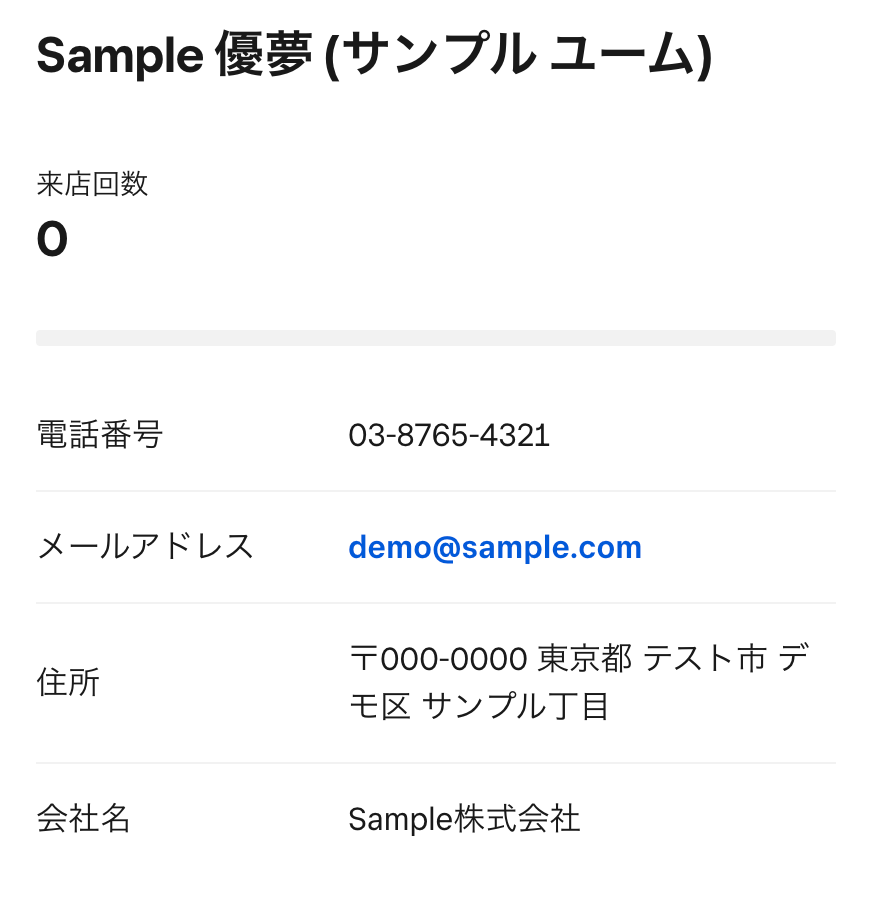Select the phone number 03-8765-4321
This screenshot has width=870, height=906.
449,435
